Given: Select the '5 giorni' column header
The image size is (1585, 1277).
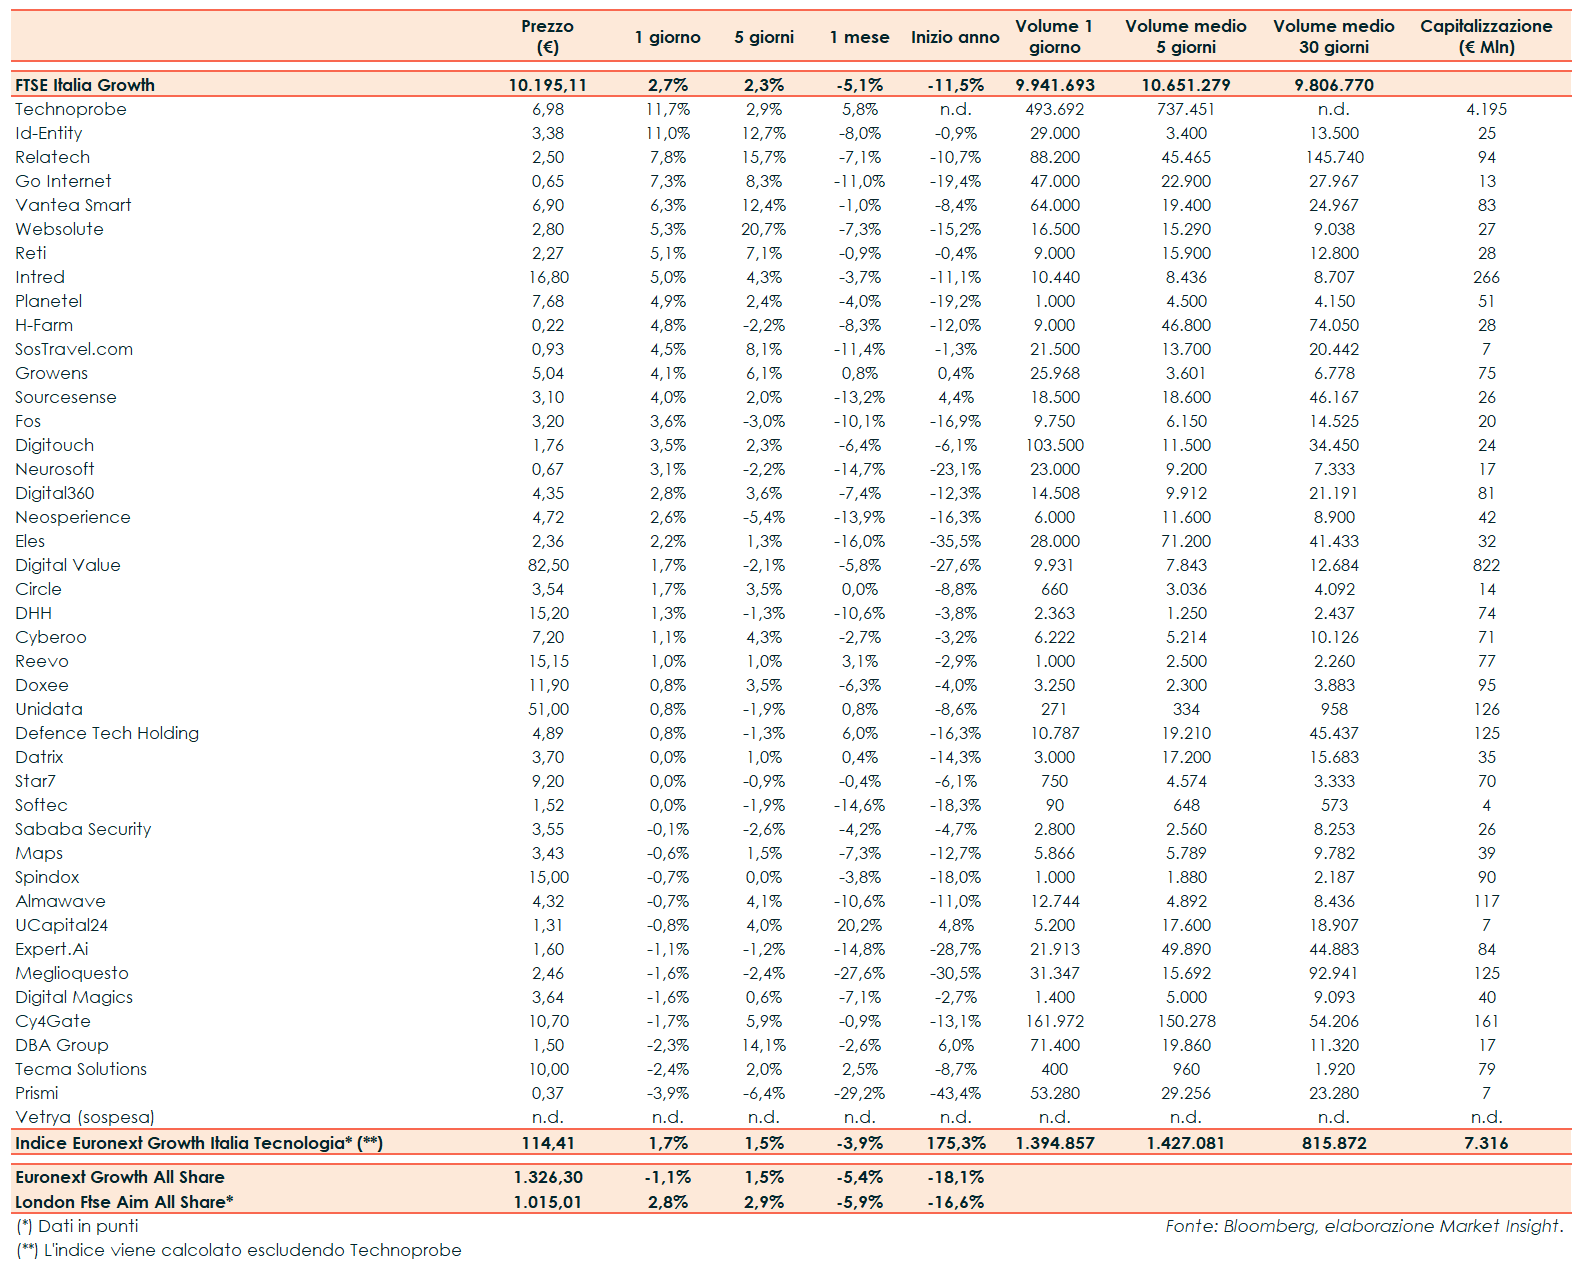Looking at the screenshot, I should coord(764,37).
